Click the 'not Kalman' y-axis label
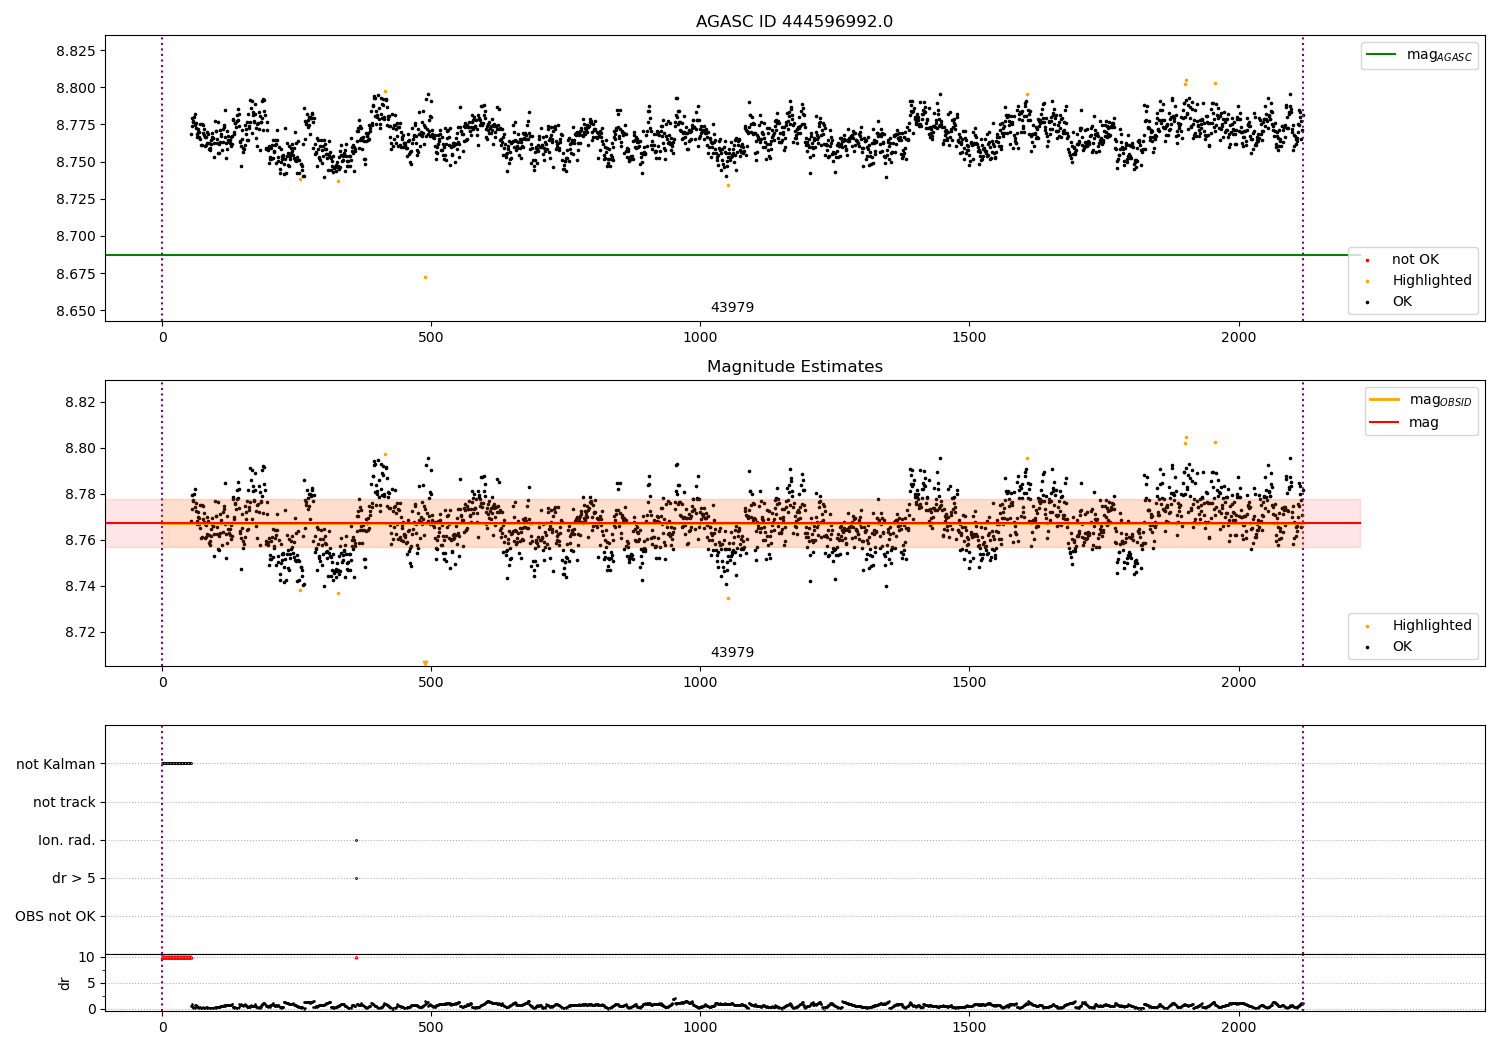 pyautogui.click(x=56, y=764)
